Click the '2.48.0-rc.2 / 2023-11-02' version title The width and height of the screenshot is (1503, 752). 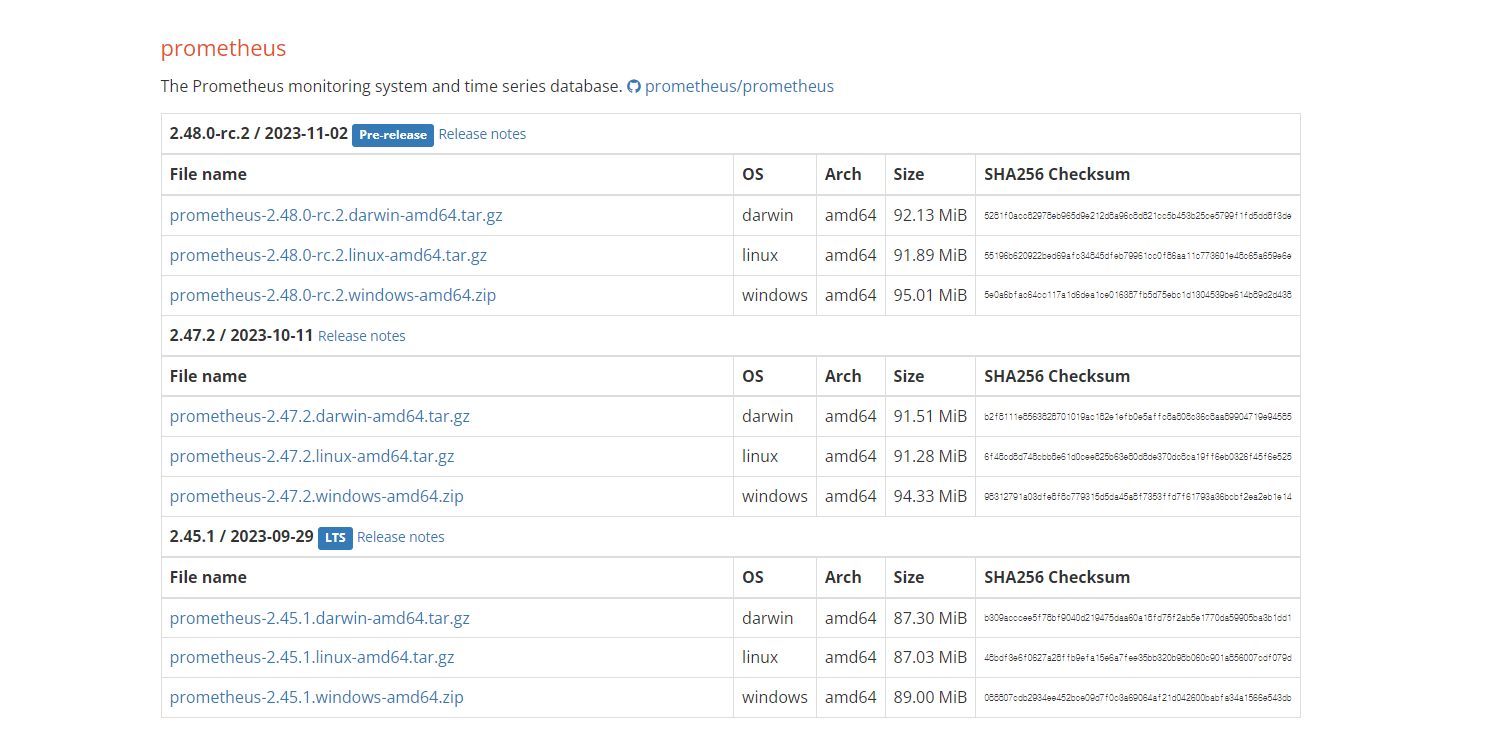[259, 134]
